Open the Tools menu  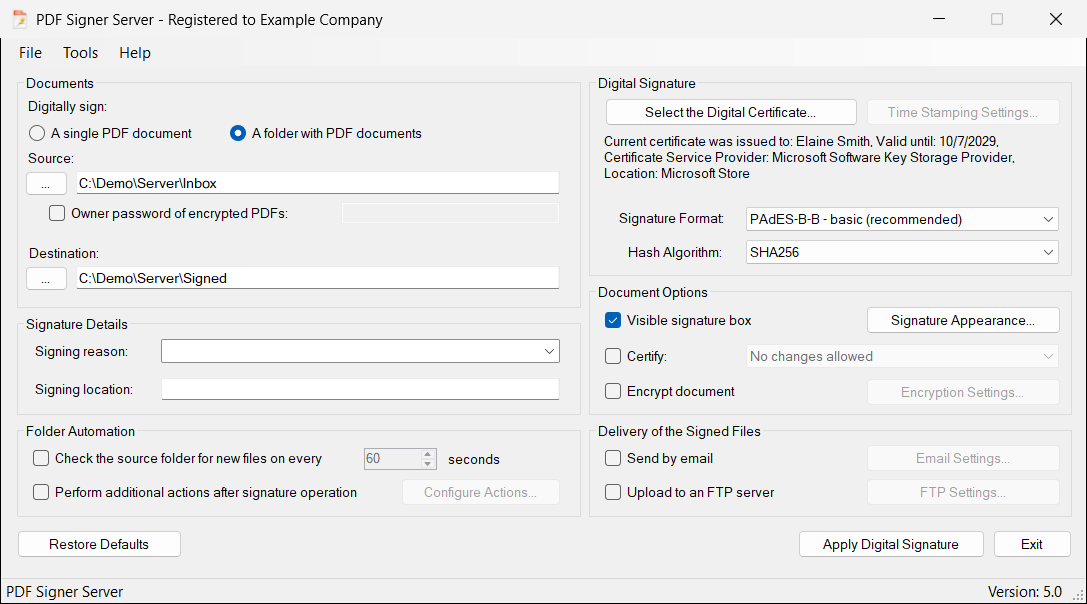pyautogui.click(x=80, y=53)
